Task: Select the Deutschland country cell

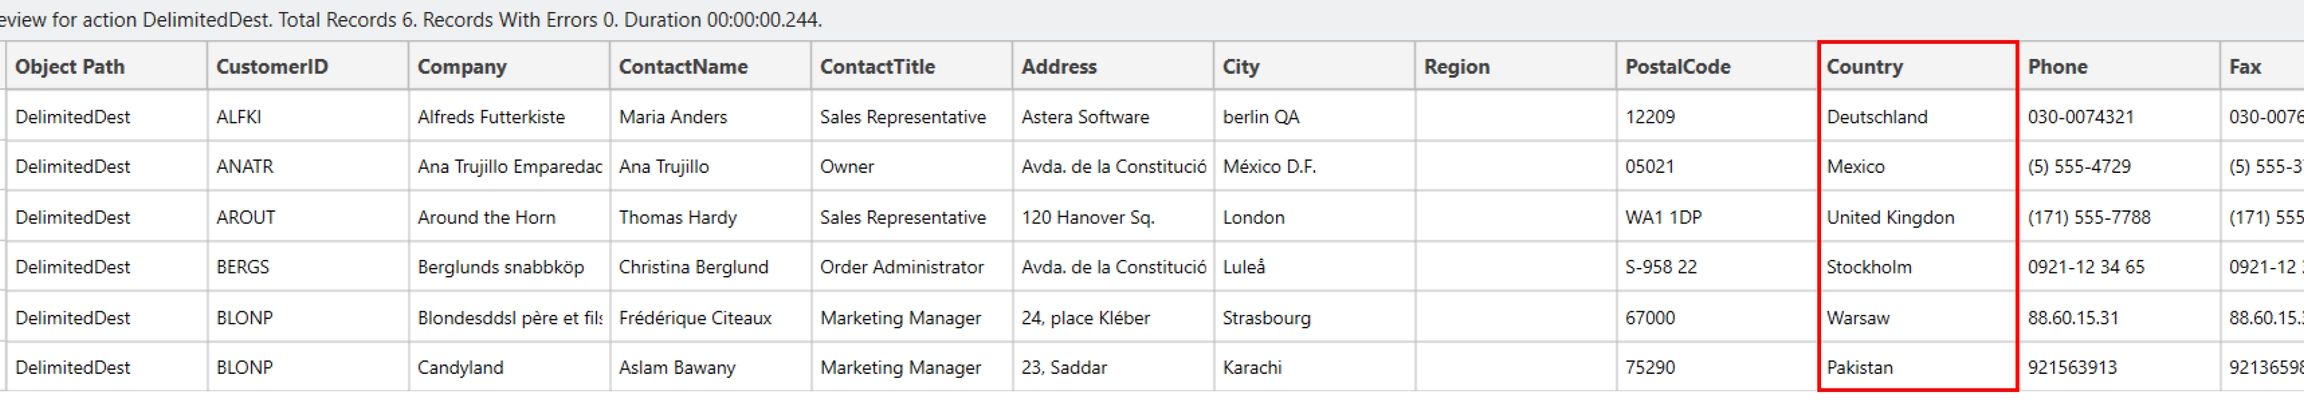Action: tap(1877, 117)
